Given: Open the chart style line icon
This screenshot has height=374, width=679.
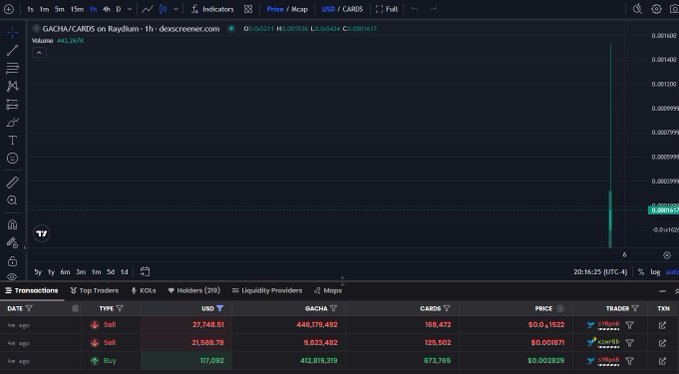Looking at the screenshot, I should (x=147, y=9).
